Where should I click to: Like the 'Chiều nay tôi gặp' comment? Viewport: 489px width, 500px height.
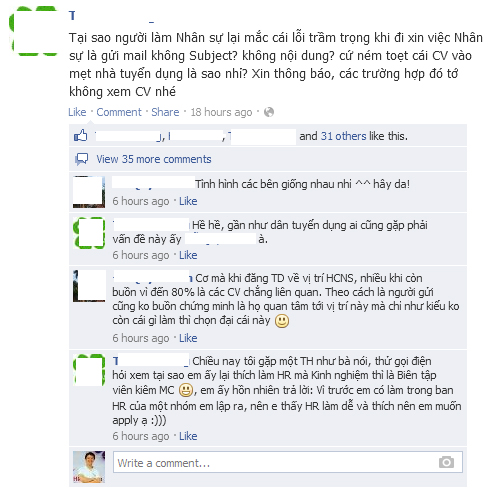click(x=188, y=436)
